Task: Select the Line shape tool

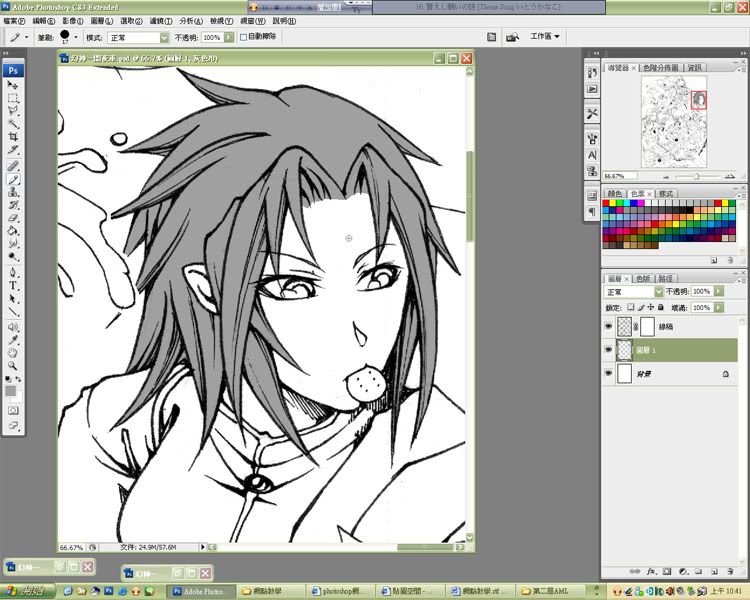Action: click(13, 311)
